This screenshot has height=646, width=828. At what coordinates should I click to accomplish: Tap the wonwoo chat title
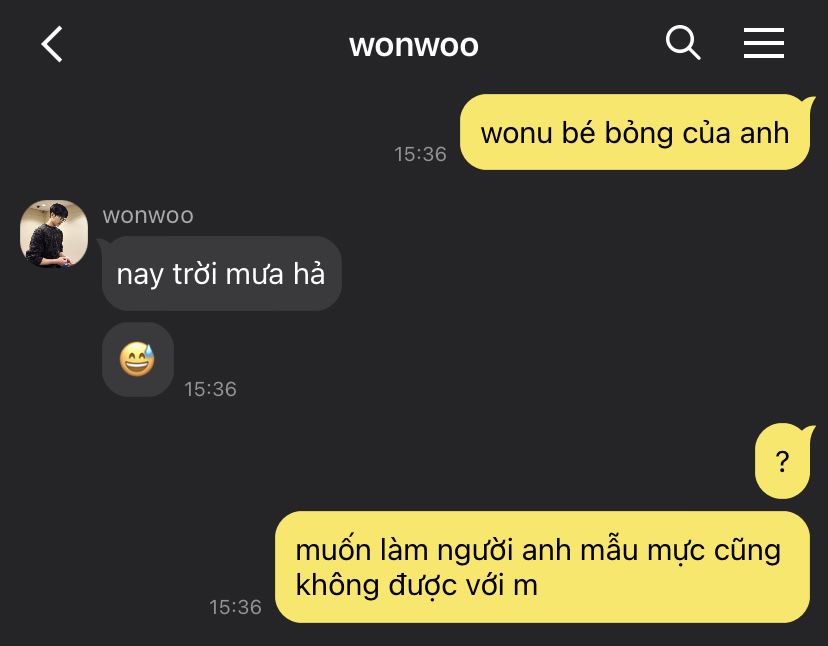point(413,45)
